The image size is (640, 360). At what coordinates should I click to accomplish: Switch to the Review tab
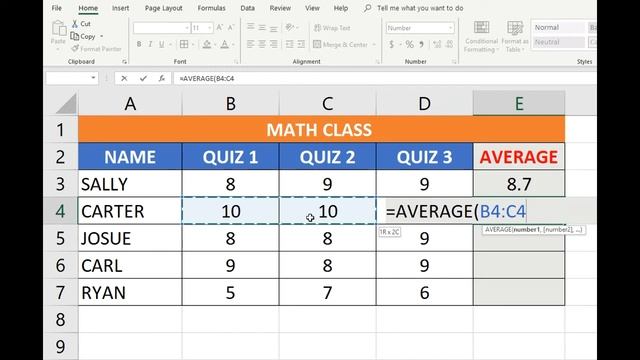[x=280, y=8]
